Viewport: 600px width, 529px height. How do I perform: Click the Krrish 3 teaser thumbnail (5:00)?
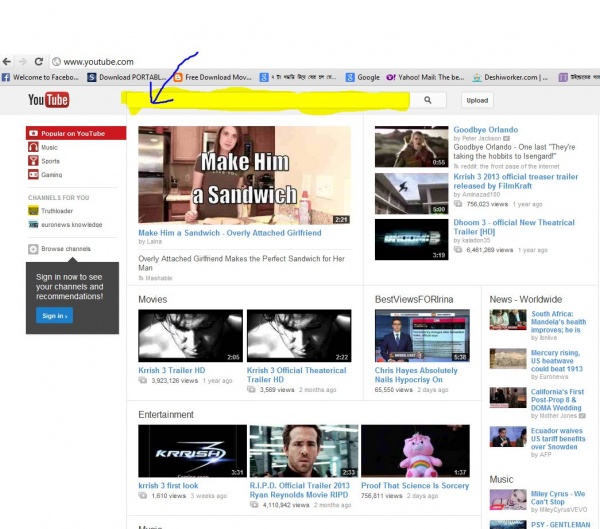coord(411,194)
